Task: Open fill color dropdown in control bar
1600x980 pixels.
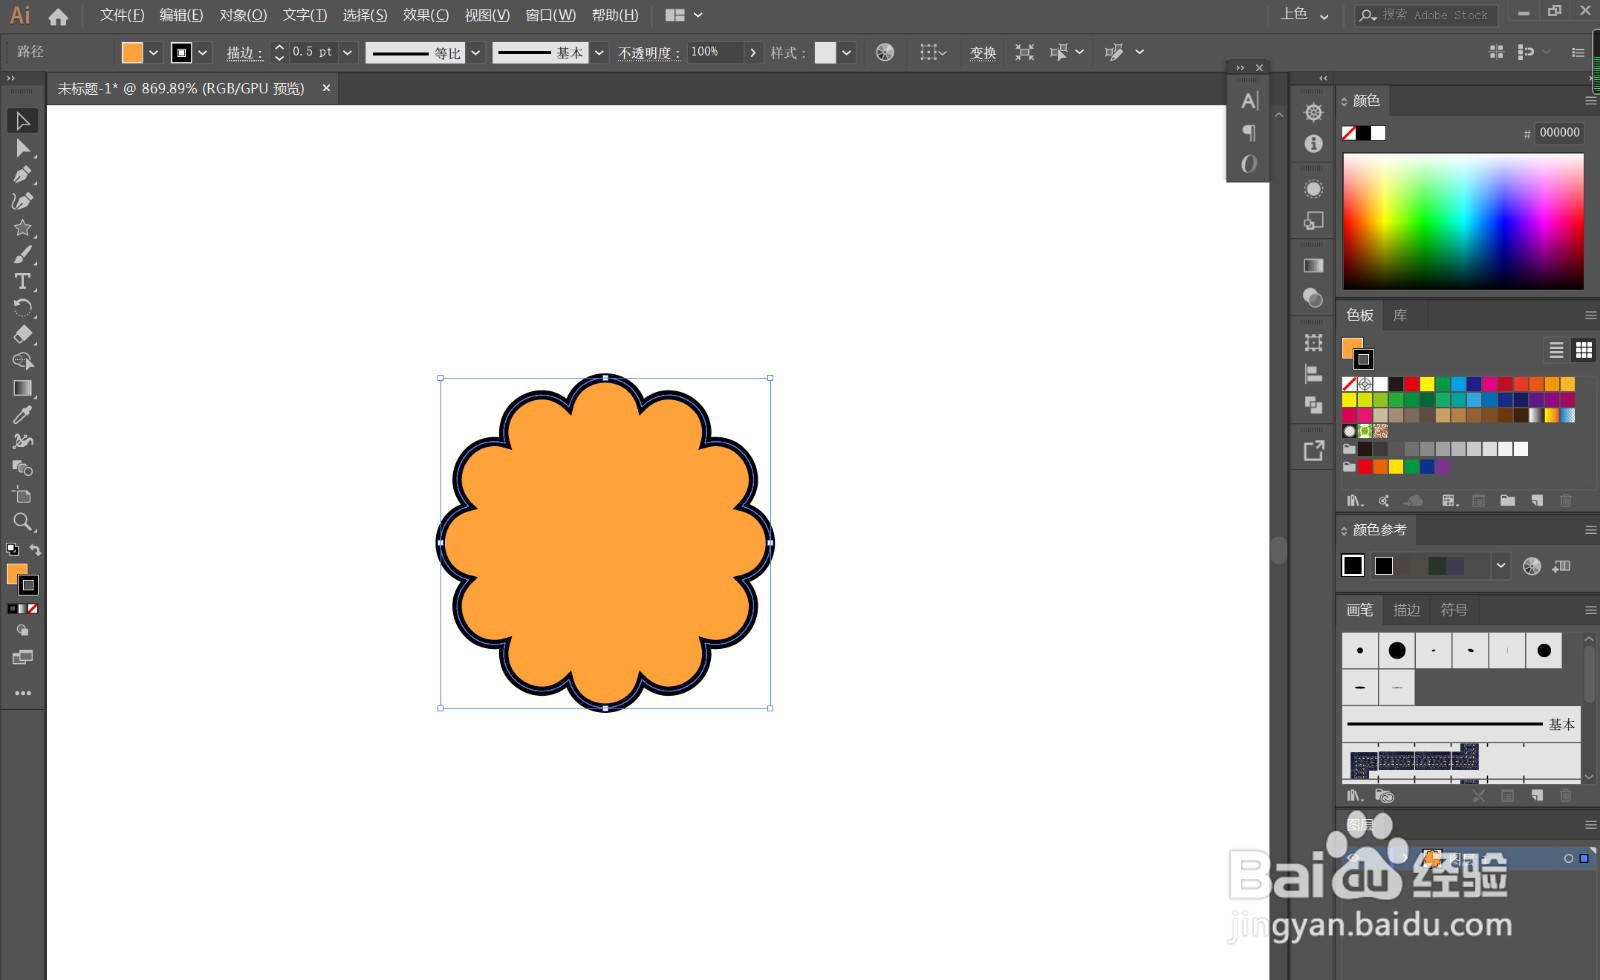Action: coord(153,52)
